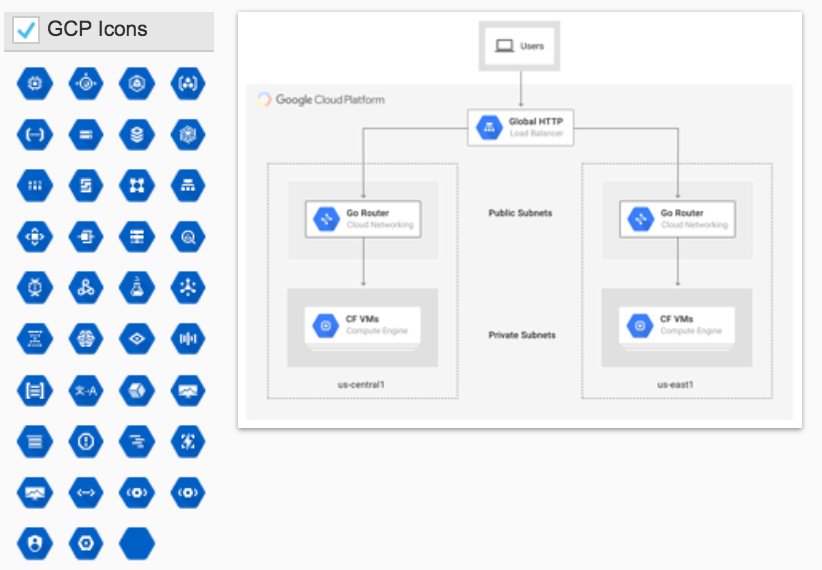The image size is (822, 570).
Task: Select the Container Engine hexagon-cube icon
Action: (x=137, y=83)
